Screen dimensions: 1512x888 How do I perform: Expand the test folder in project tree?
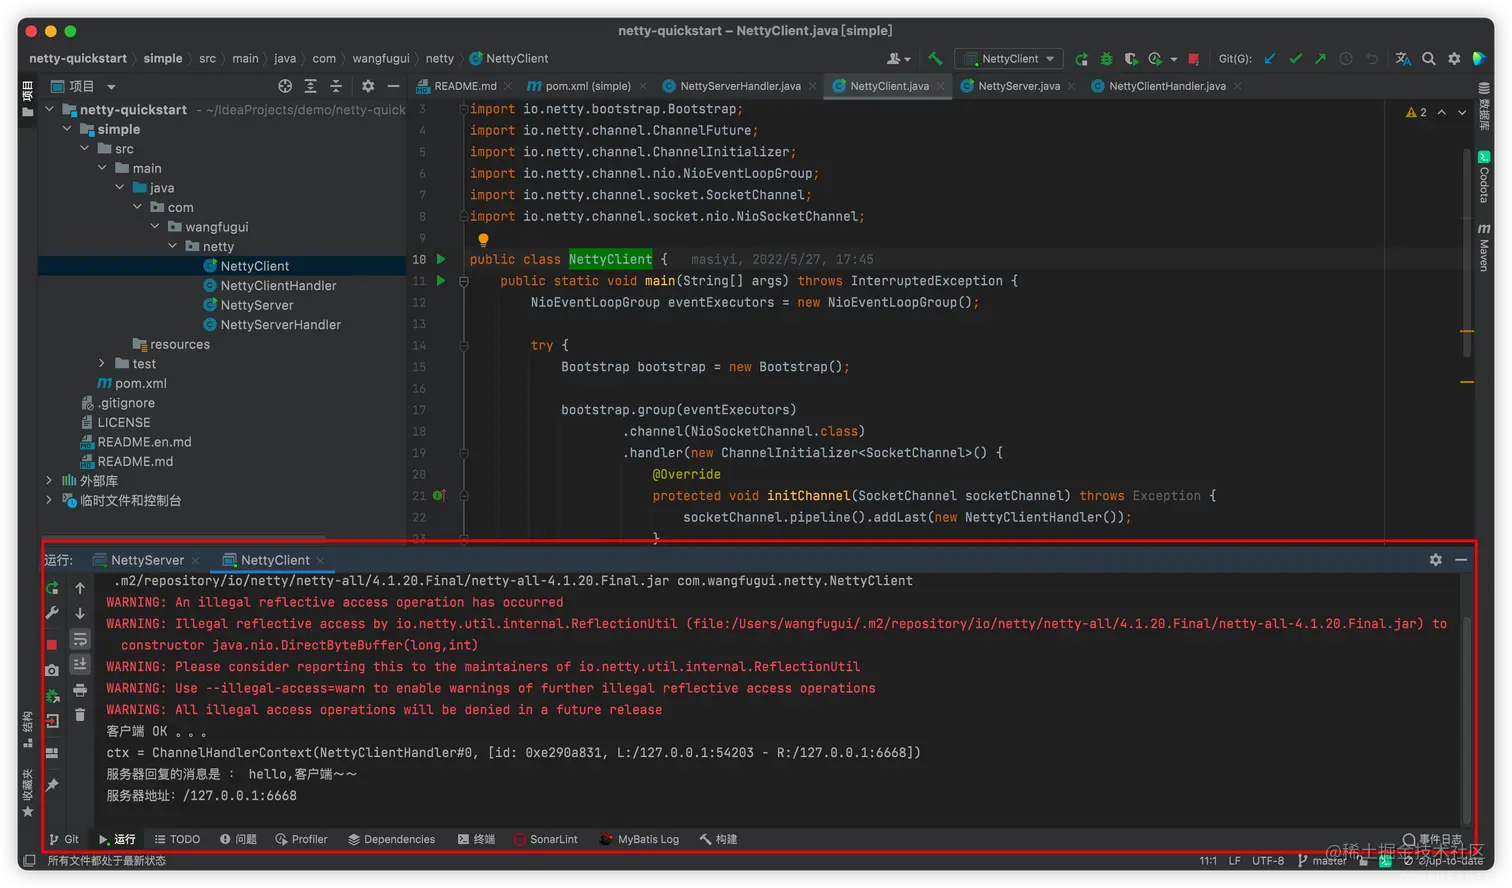click(102, 364)
